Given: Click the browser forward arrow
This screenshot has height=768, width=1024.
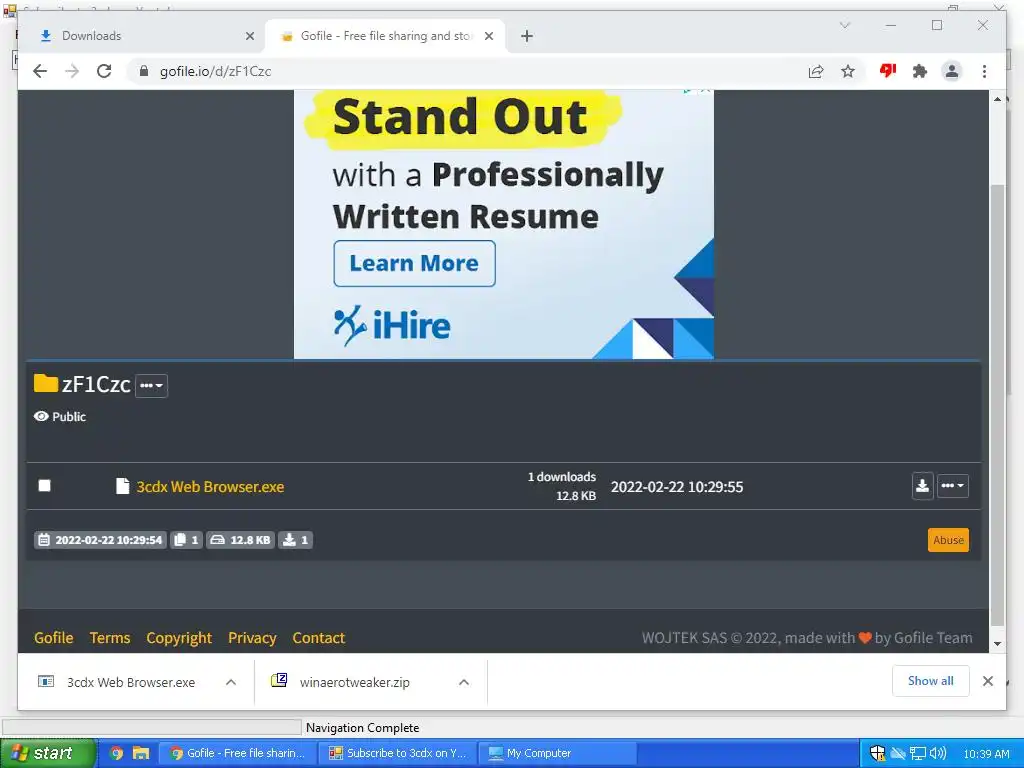Looking at the screenshot, I should pos(72,71).
